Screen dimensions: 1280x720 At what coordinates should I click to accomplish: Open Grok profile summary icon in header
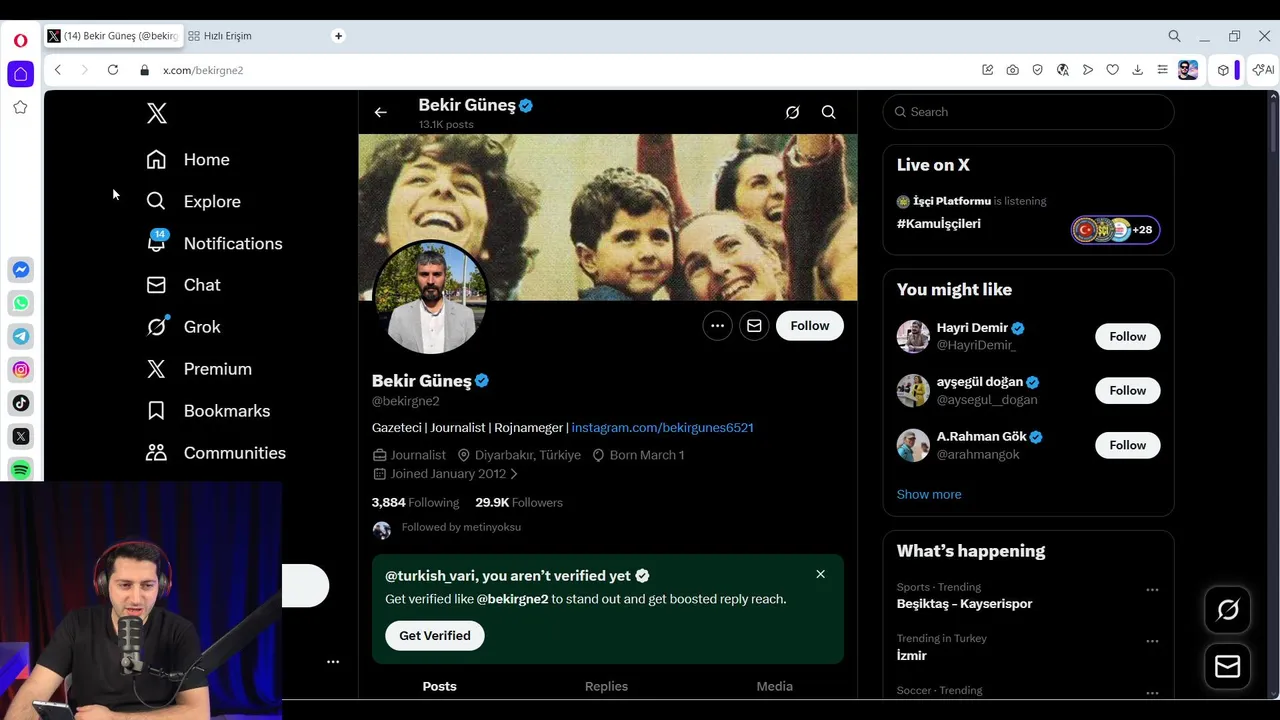click(792, 112)
